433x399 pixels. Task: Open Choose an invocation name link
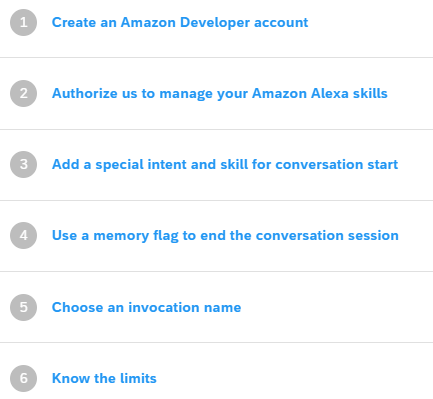[146, 307]
